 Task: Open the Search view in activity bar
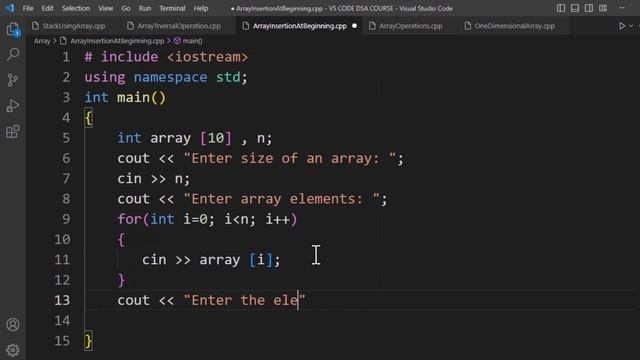13,54
